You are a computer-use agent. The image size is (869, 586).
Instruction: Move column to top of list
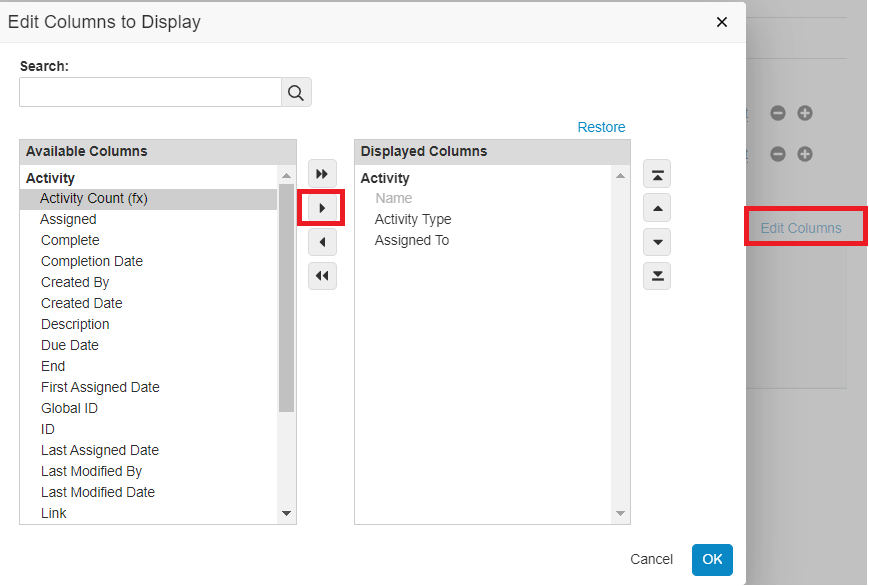pos(657,174)
